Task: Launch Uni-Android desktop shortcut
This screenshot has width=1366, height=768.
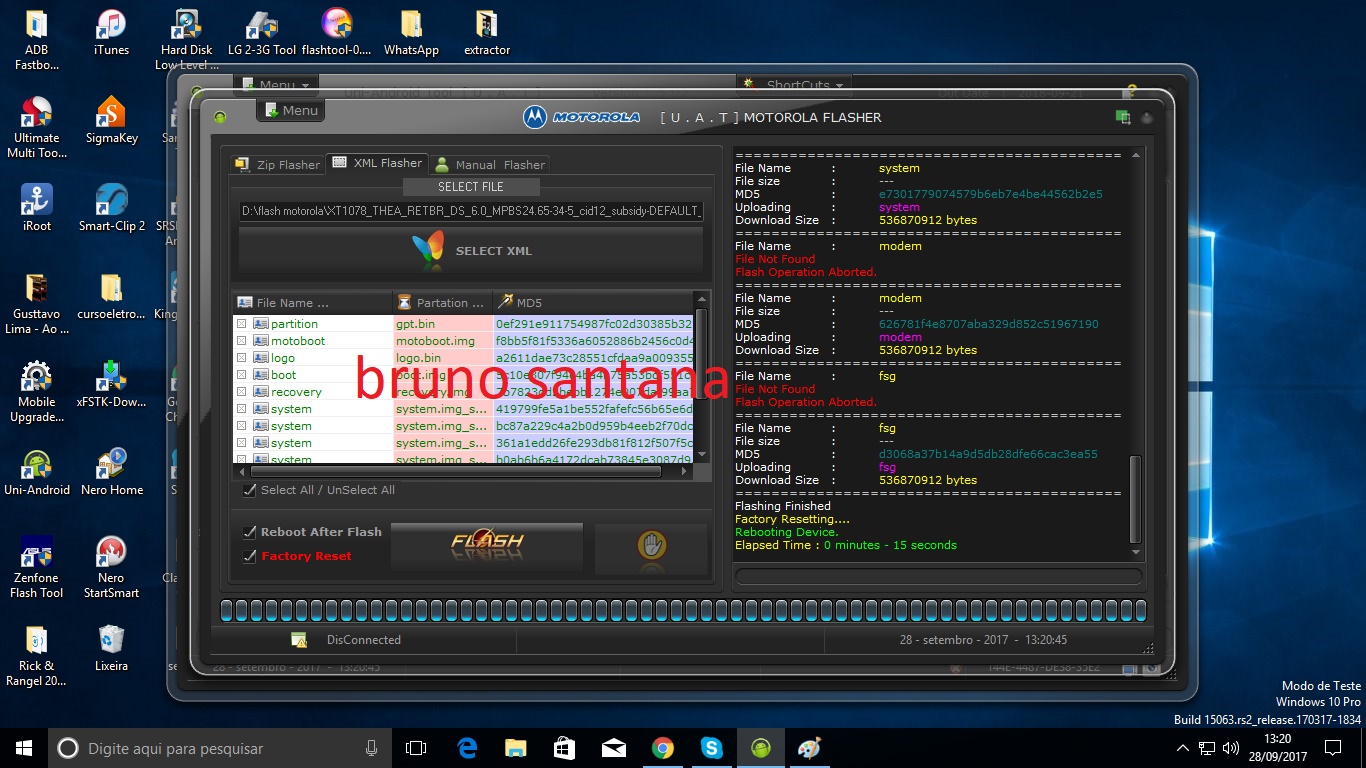Action: [36, 472]
